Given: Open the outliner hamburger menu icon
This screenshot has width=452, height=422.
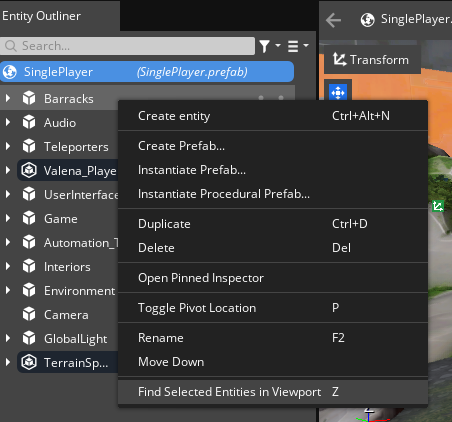Looking at the screenshot, I should click(293, 46).
